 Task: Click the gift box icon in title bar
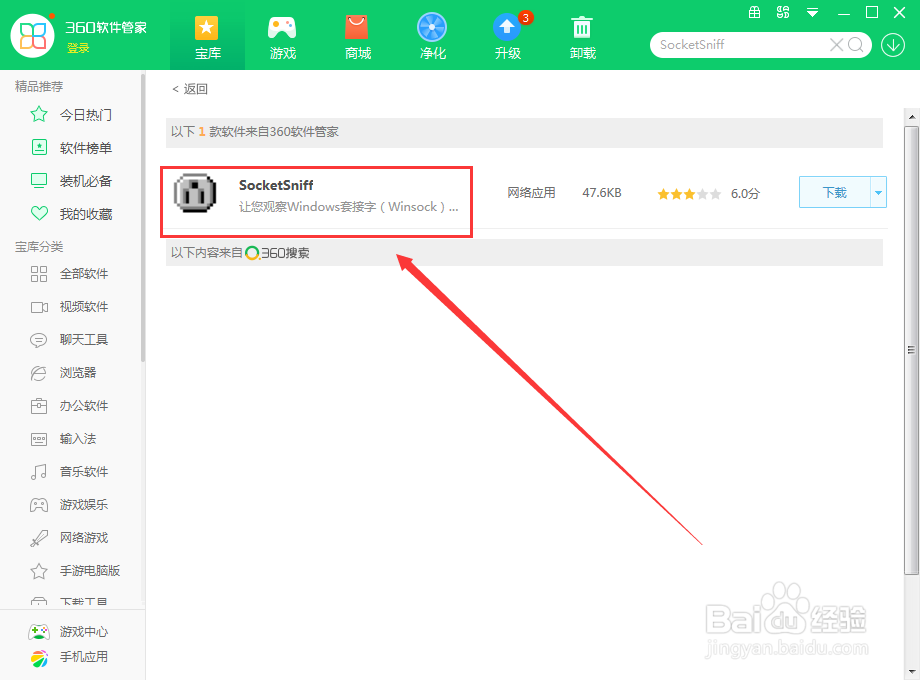click(x=755, y=12)
